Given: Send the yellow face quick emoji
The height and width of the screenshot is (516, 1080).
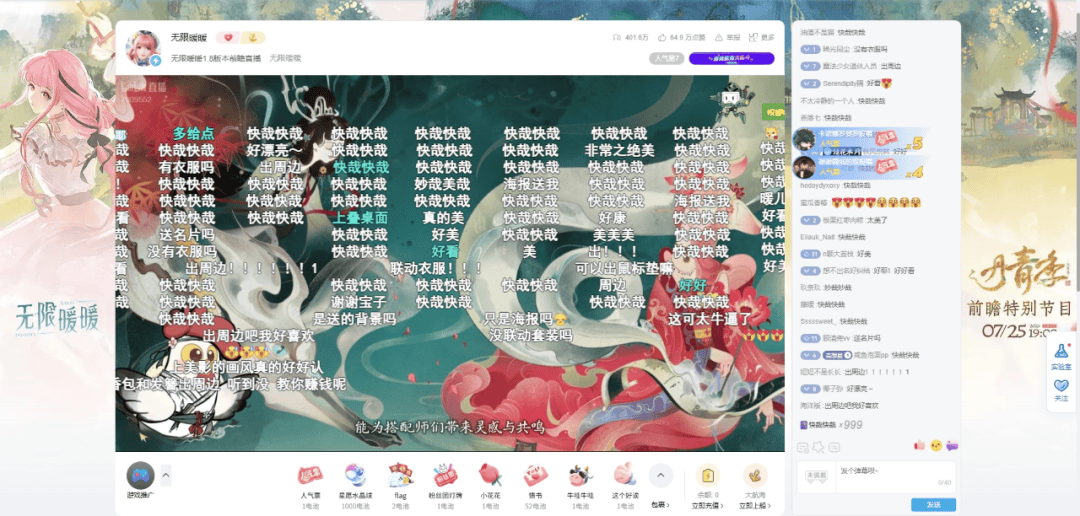Looking at the screenshot, I should [x=936, y=445].
